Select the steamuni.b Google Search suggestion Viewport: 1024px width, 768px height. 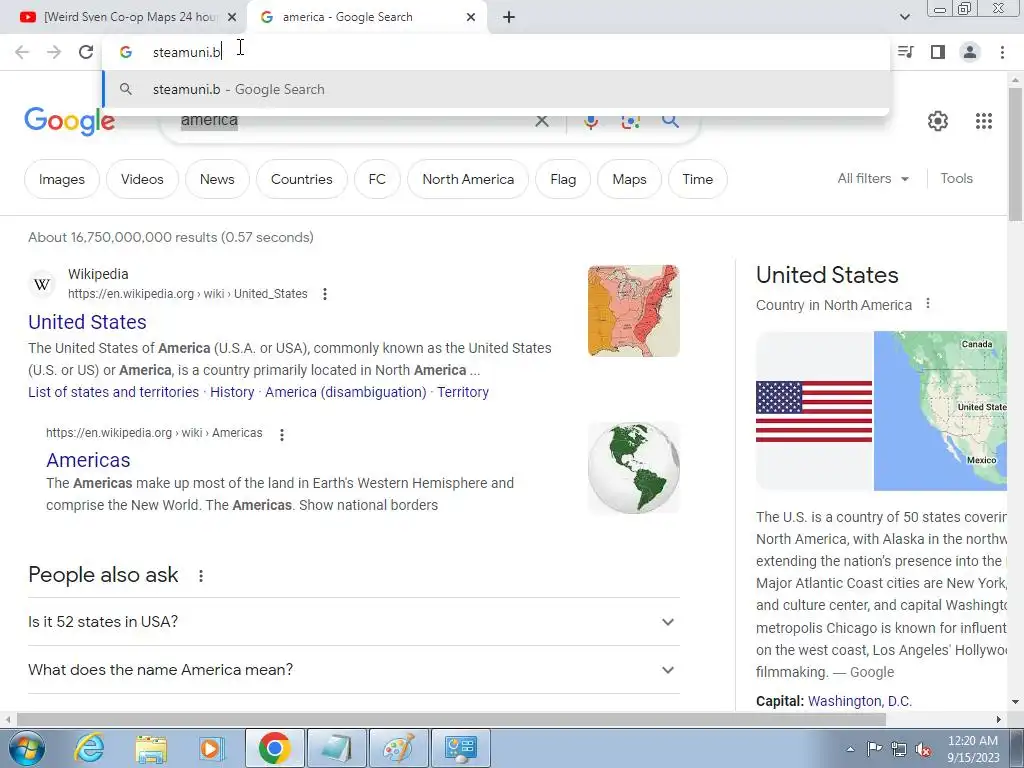pos(496,89)
